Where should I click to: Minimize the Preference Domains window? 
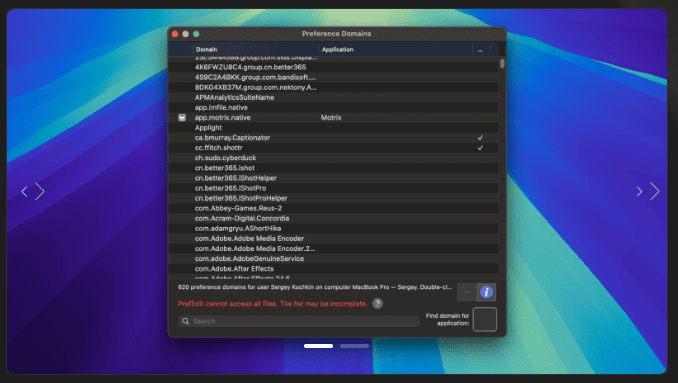point(185,34)
